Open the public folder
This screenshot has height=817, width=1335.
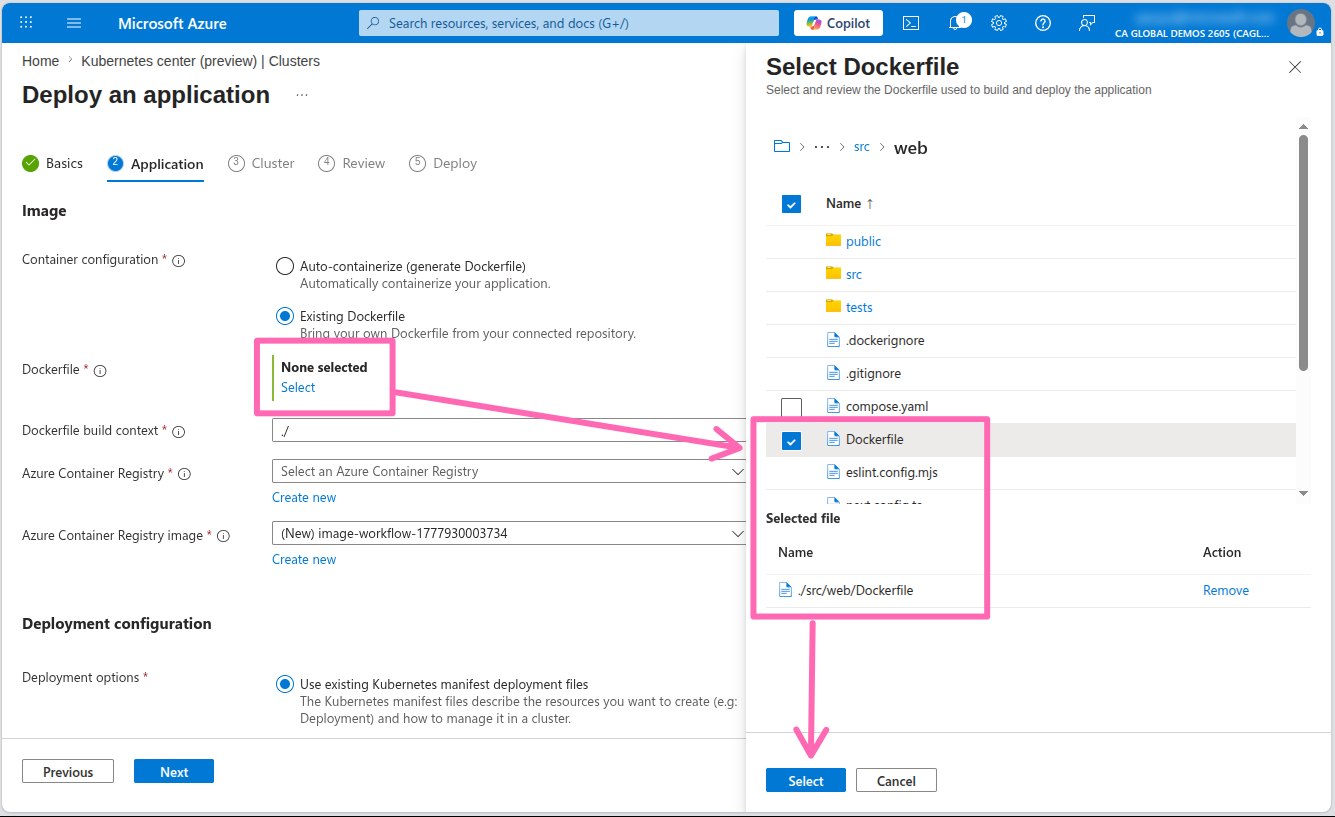click(863, 241)
